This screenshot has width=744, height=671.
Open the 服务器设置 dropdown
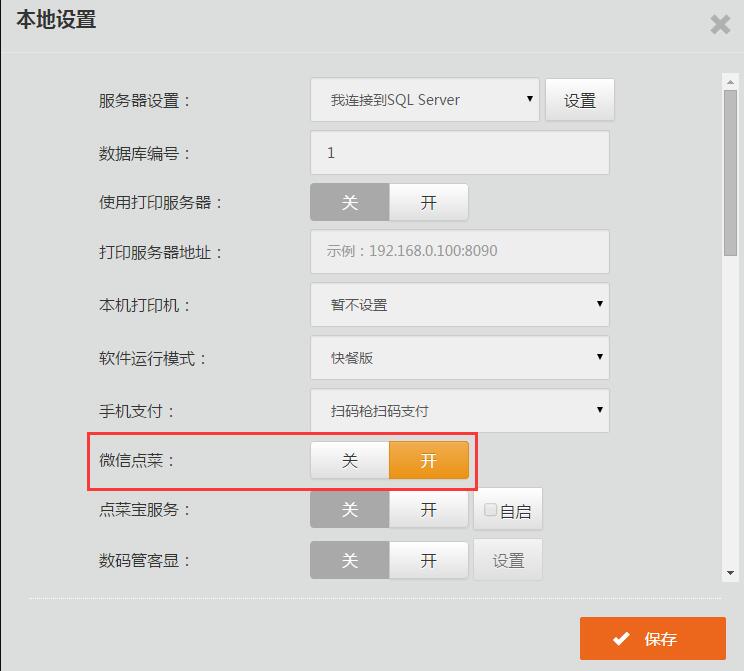click(425, 100)
